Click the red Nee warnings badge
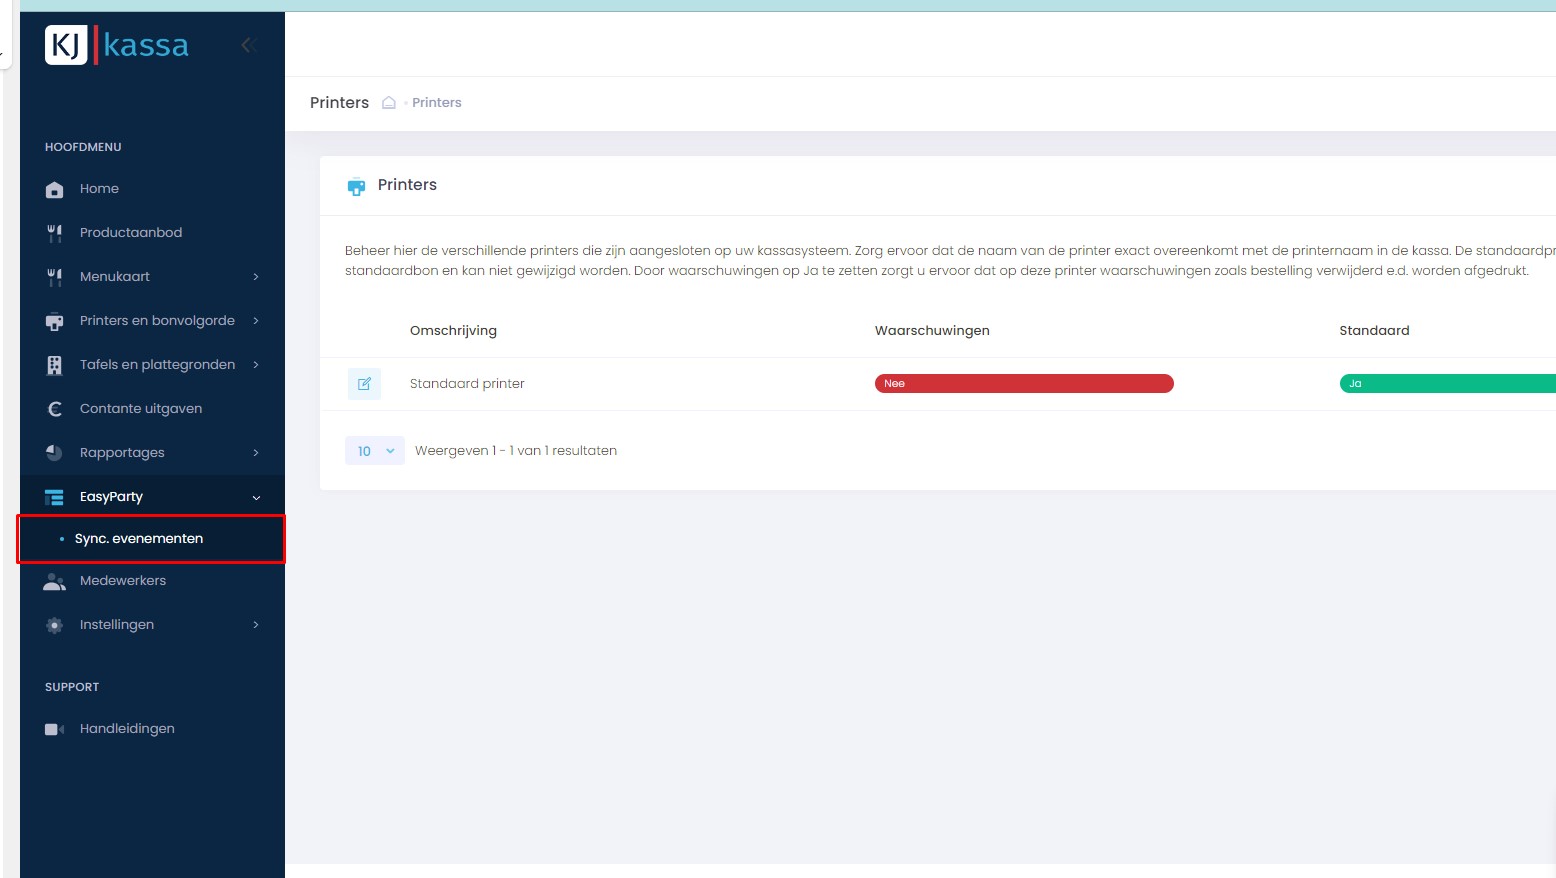 pyautogui.click(x=1023, y=384)
